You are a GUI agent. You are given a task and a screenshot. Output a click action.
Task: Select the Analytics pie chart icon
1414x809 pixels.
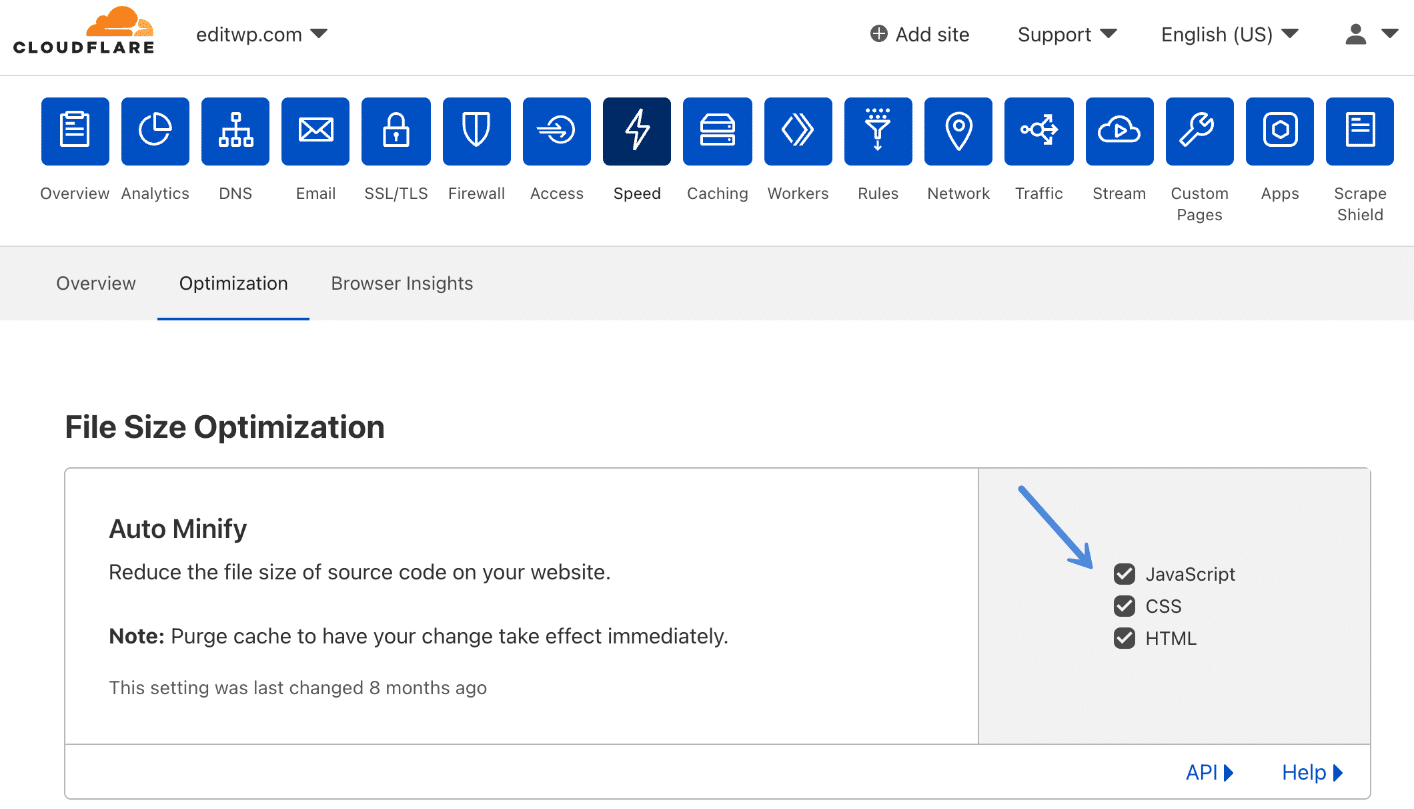[x=155, y=131]
